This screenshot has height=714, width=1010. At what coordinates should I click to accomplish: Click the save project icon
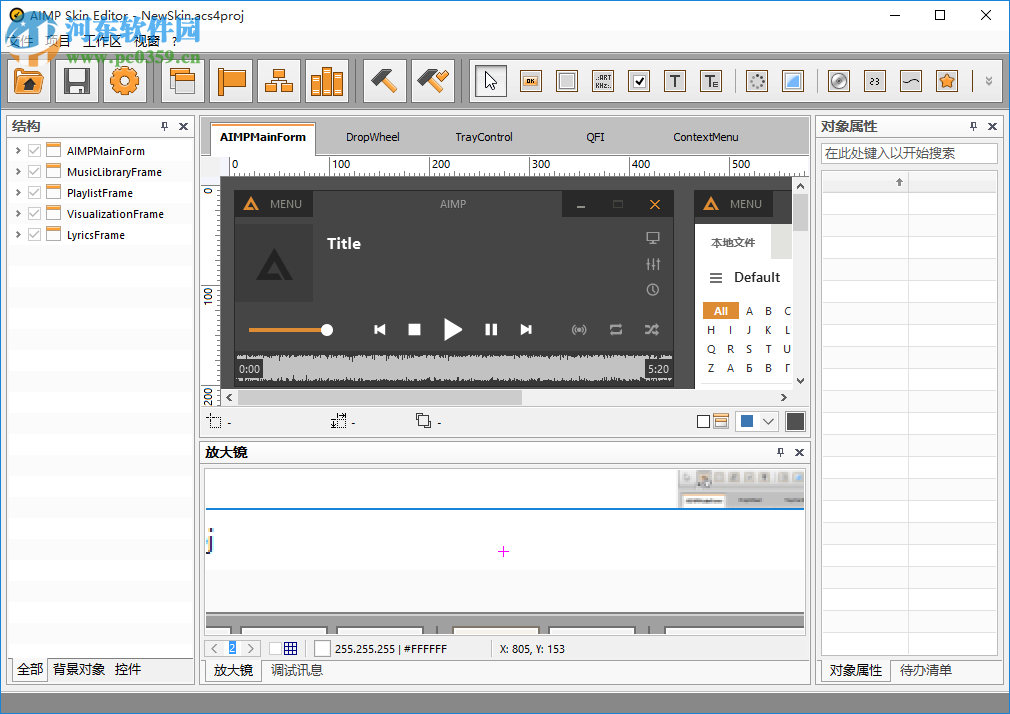point(76,81)
